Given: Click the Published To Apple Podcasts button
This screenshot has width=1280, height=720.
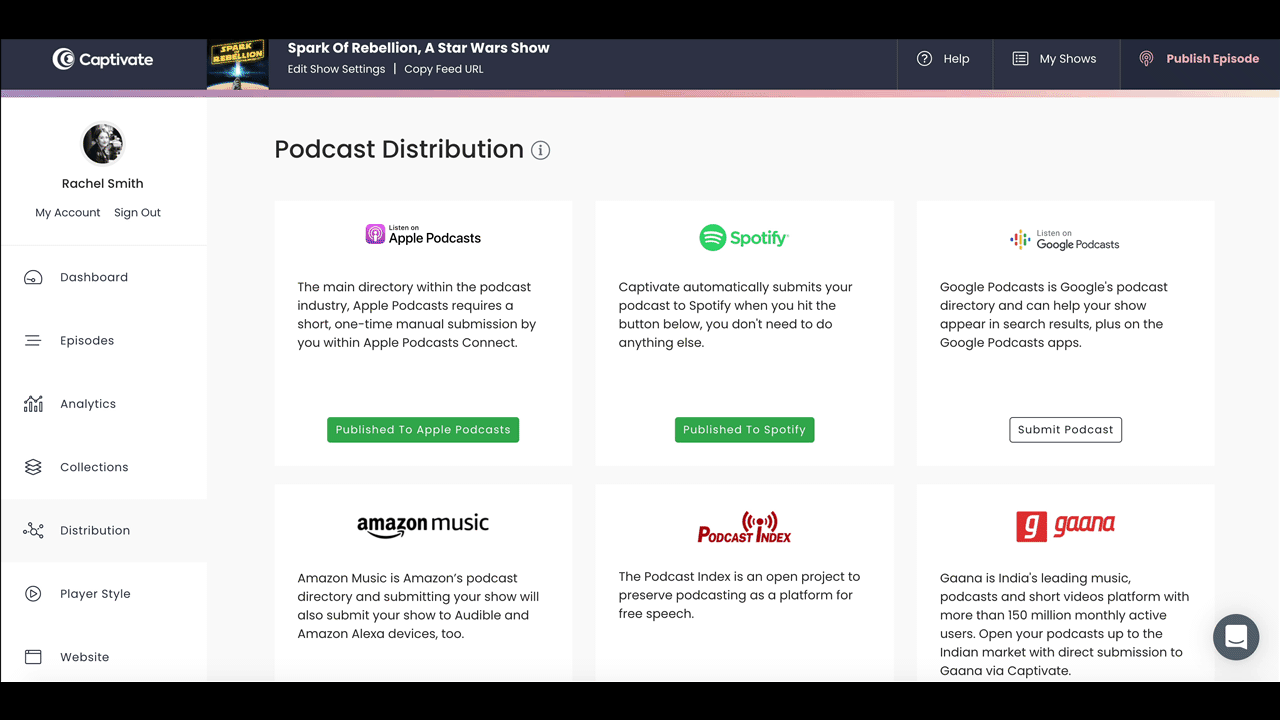Looking at the screenshot, I should pos(422,429).
